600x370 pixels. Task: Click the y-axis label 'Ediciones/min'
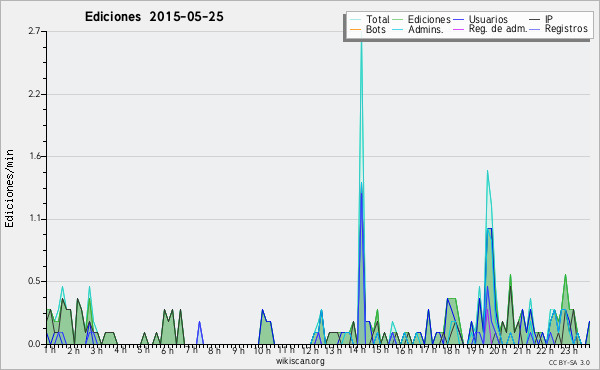tap(9, 188)
